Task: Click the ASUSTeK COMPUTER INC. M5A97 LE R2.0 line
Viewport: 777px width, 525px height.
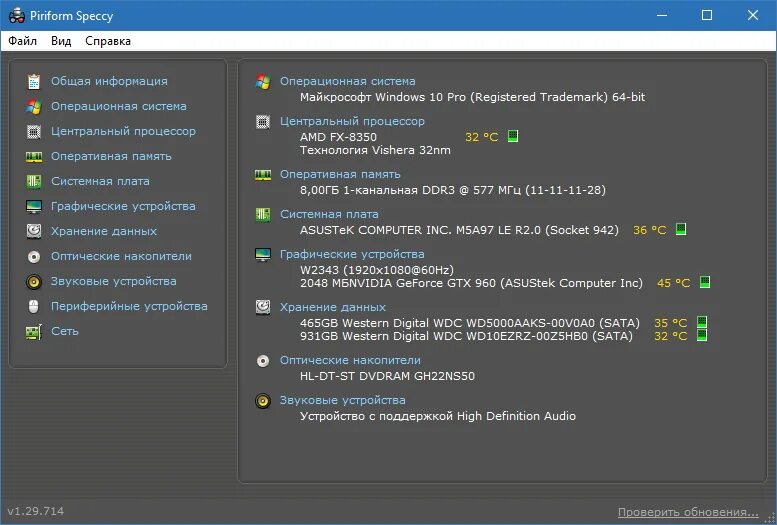Action: pos(459,230)
